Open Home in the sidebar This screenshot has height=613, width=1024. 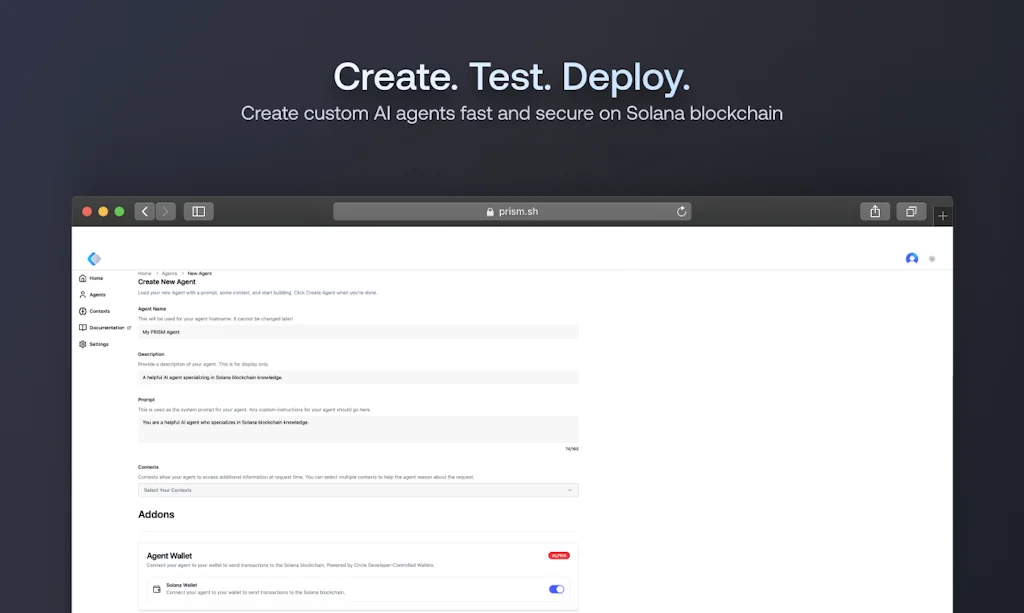point(96,278)
